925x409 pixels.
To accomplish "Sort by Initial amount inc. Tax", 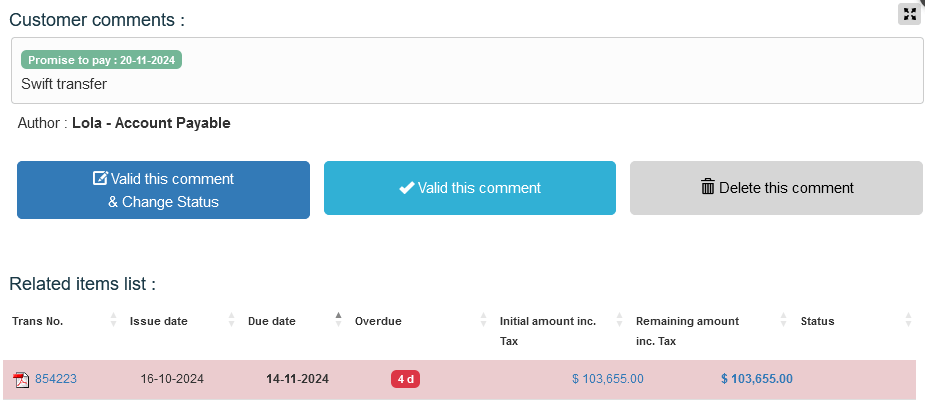I will pos(548,321).
